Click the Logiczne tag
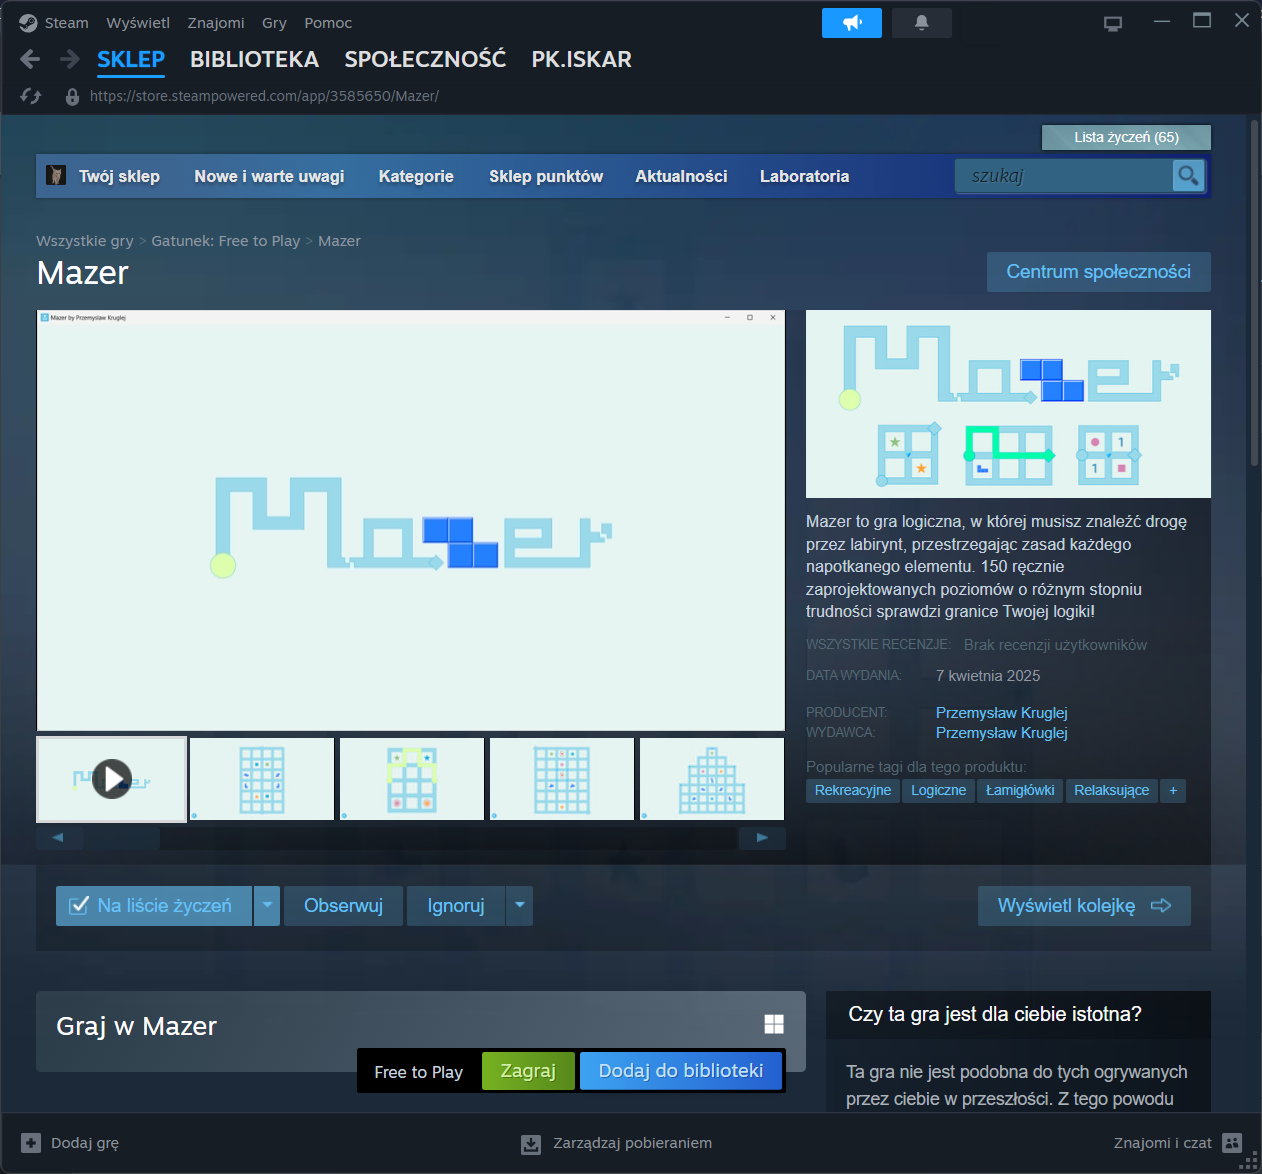This screenshot has height=1174, width=1262. 938,791
